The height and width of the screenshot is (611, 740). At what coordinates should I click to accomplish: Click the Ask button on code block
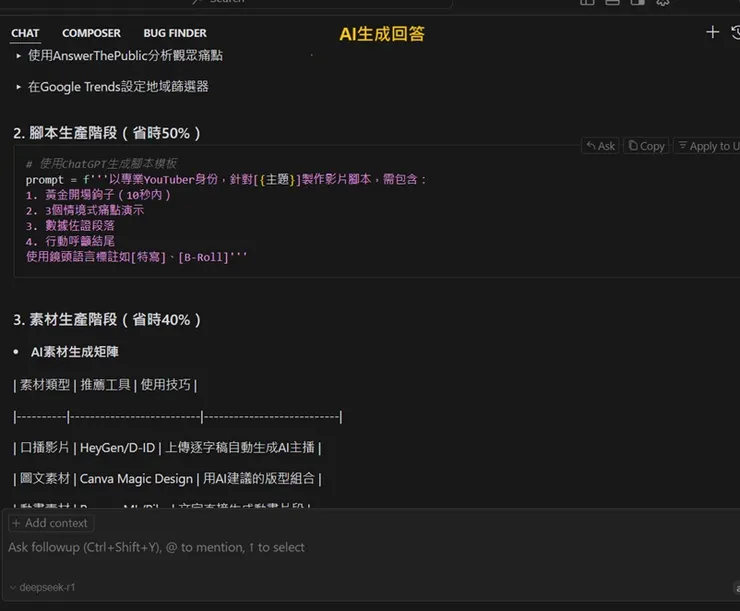[x=600, y=146]
